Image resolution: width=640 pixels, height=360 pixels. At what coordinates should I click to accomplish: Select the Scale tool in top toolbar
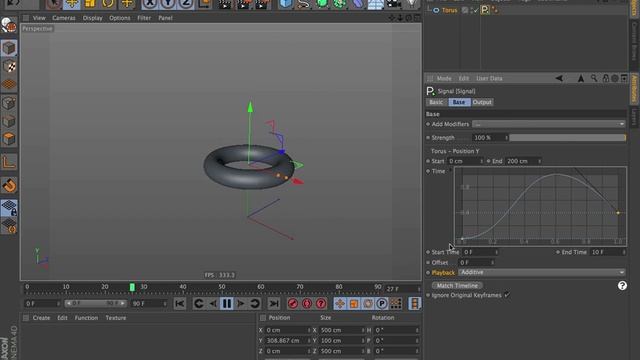[90, 4]
